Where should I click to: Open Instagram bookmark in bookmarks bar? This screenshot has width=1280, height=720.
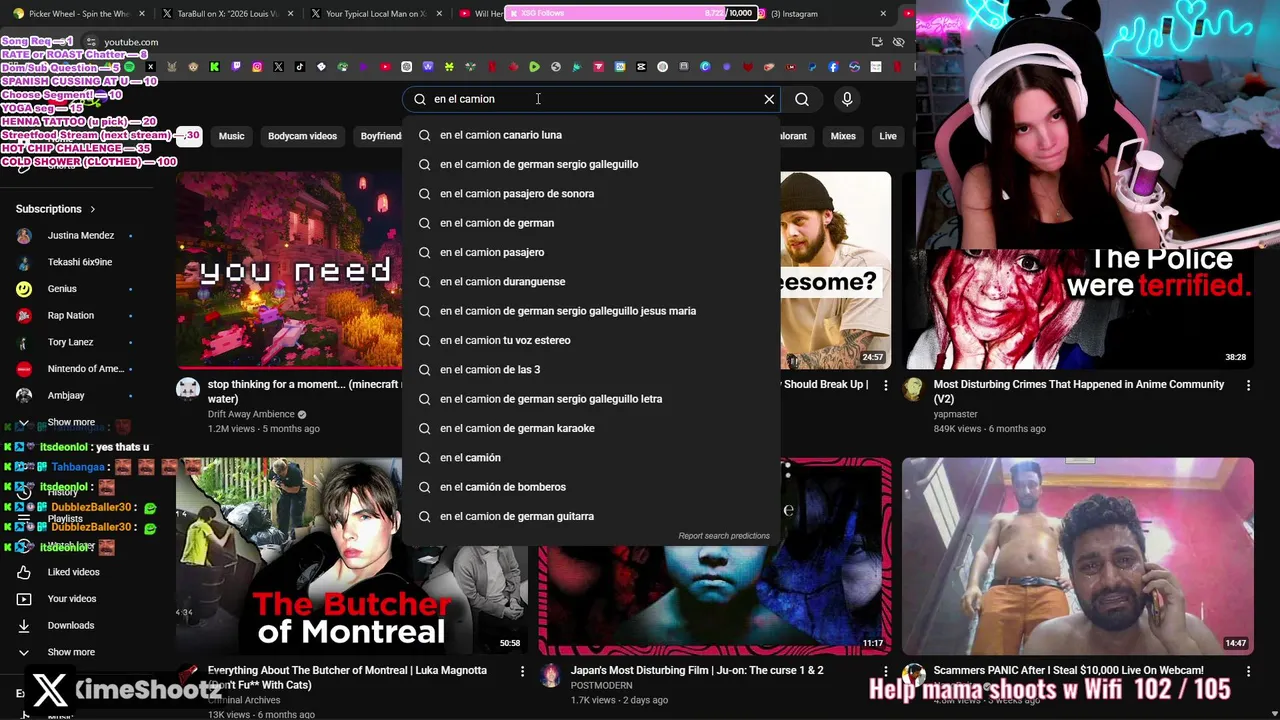[257, 67]
